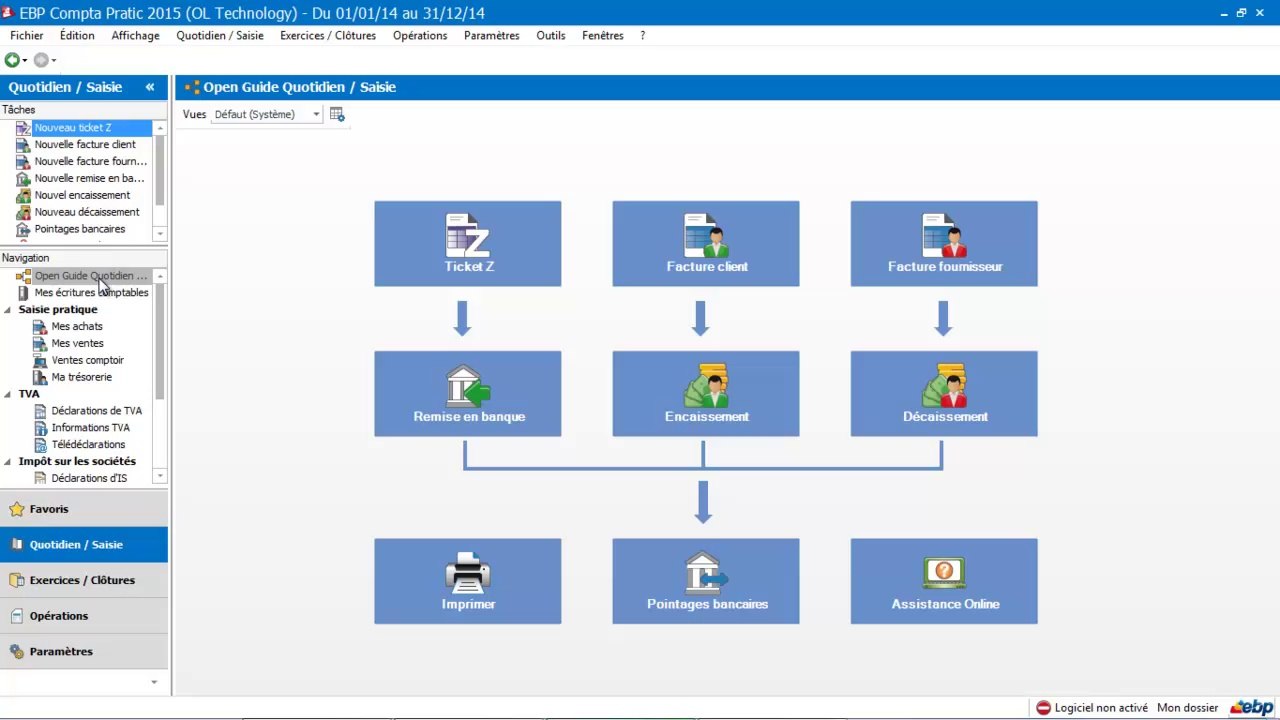This screenshot has height=720, width=1280.
Task: Open the Exercices / Clôtures menu
Action: [x=328, y=36]
